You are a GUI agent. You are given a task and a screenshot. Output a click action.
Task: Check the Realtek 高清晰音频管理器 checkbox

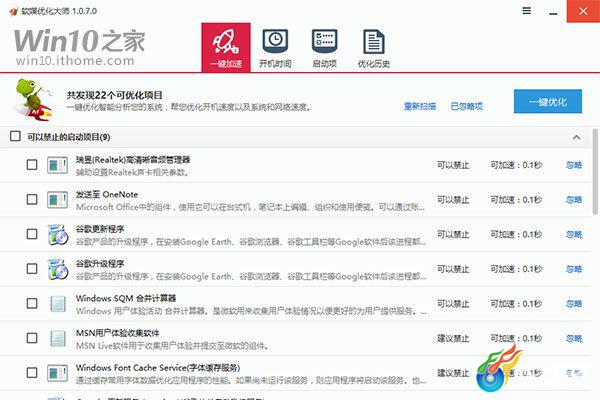tap(32, 165)
